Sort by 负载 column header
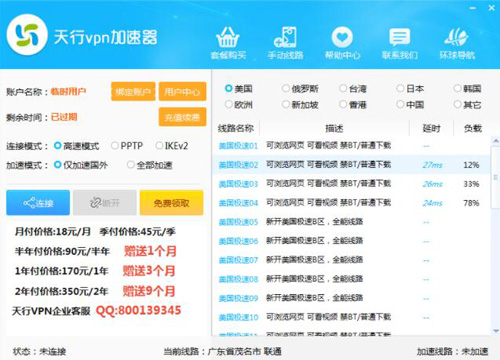This screenshot has height=360, width=500. click(x=473, y=128)
